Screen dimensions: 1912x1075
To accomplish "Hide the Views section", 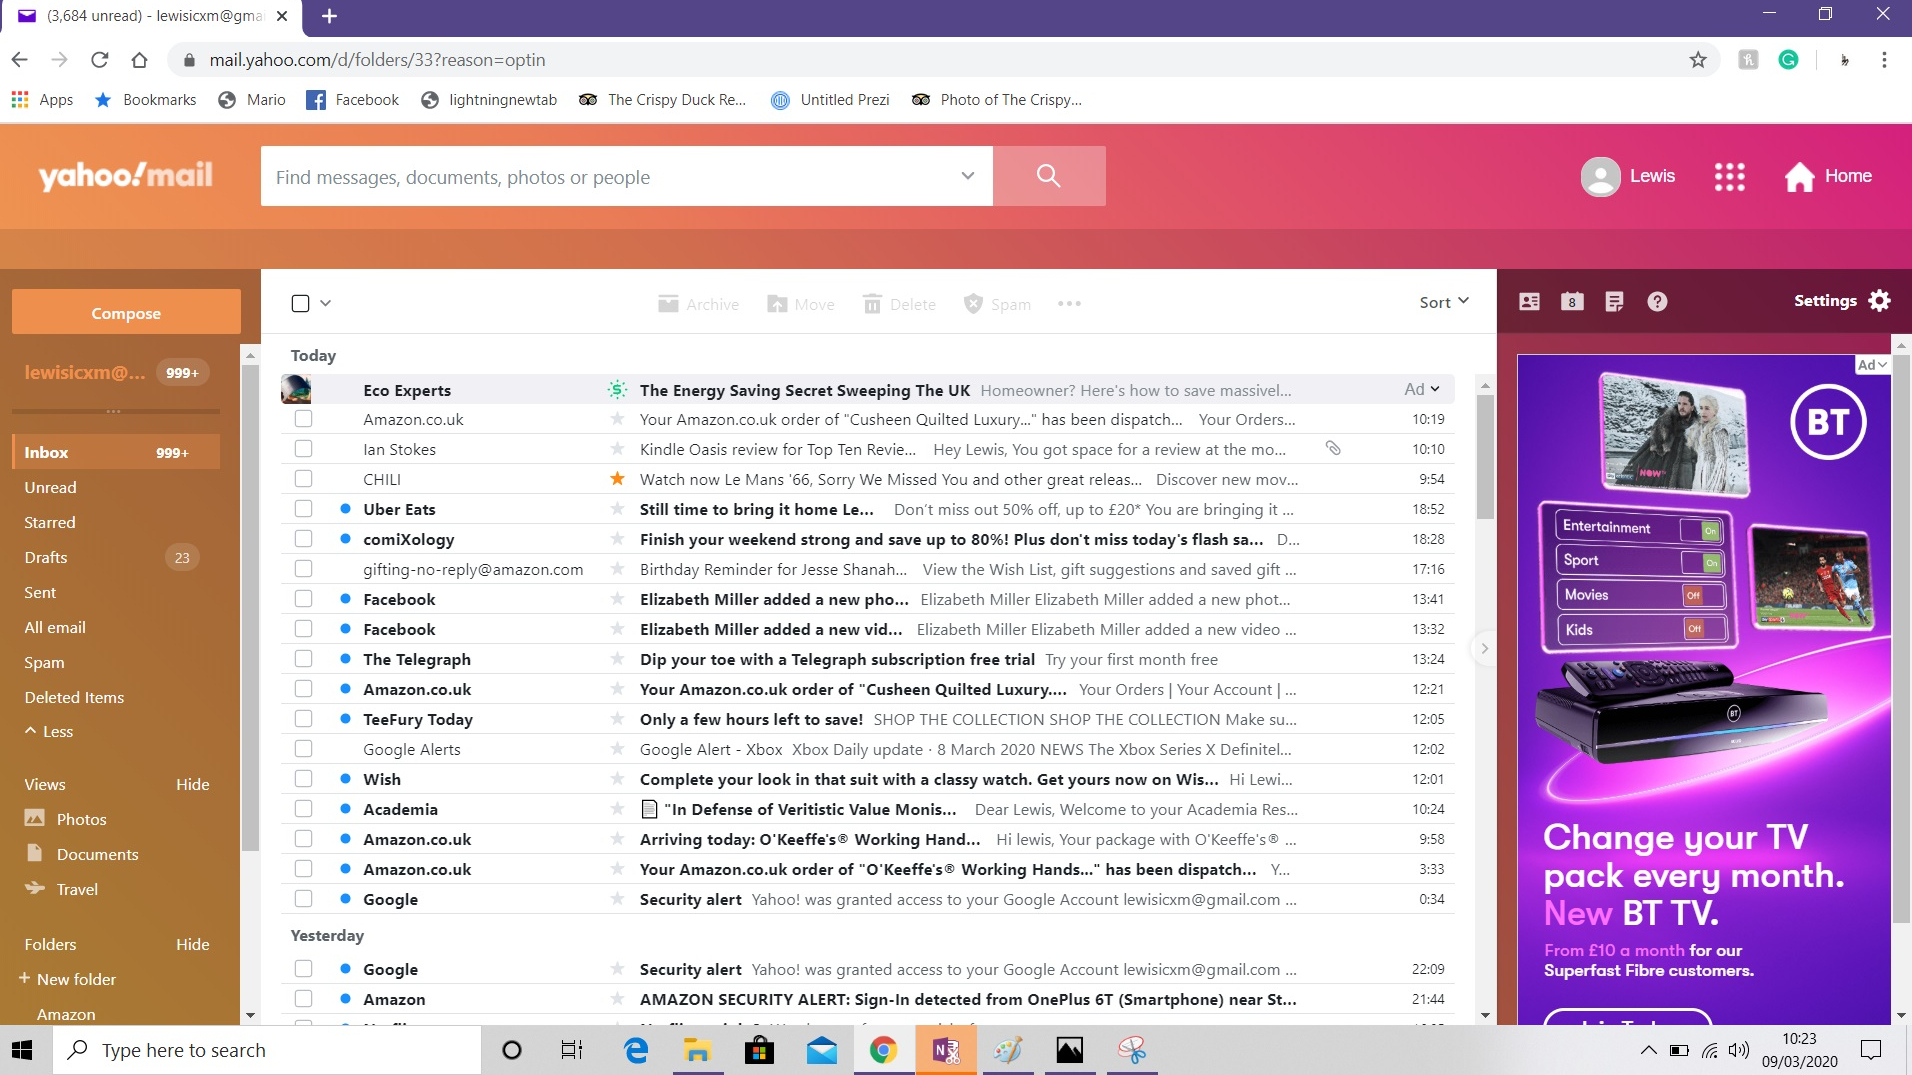I will pyautogui.click(x=192, y=784).
